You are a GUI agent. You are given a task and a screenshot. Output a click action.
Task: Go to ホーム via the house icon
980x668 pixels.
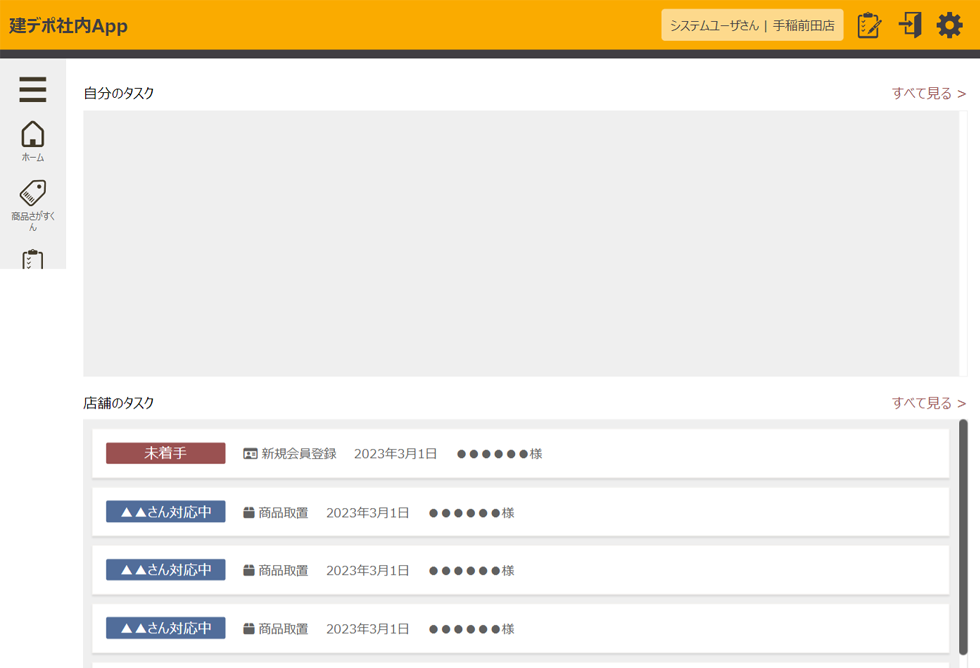32,141
